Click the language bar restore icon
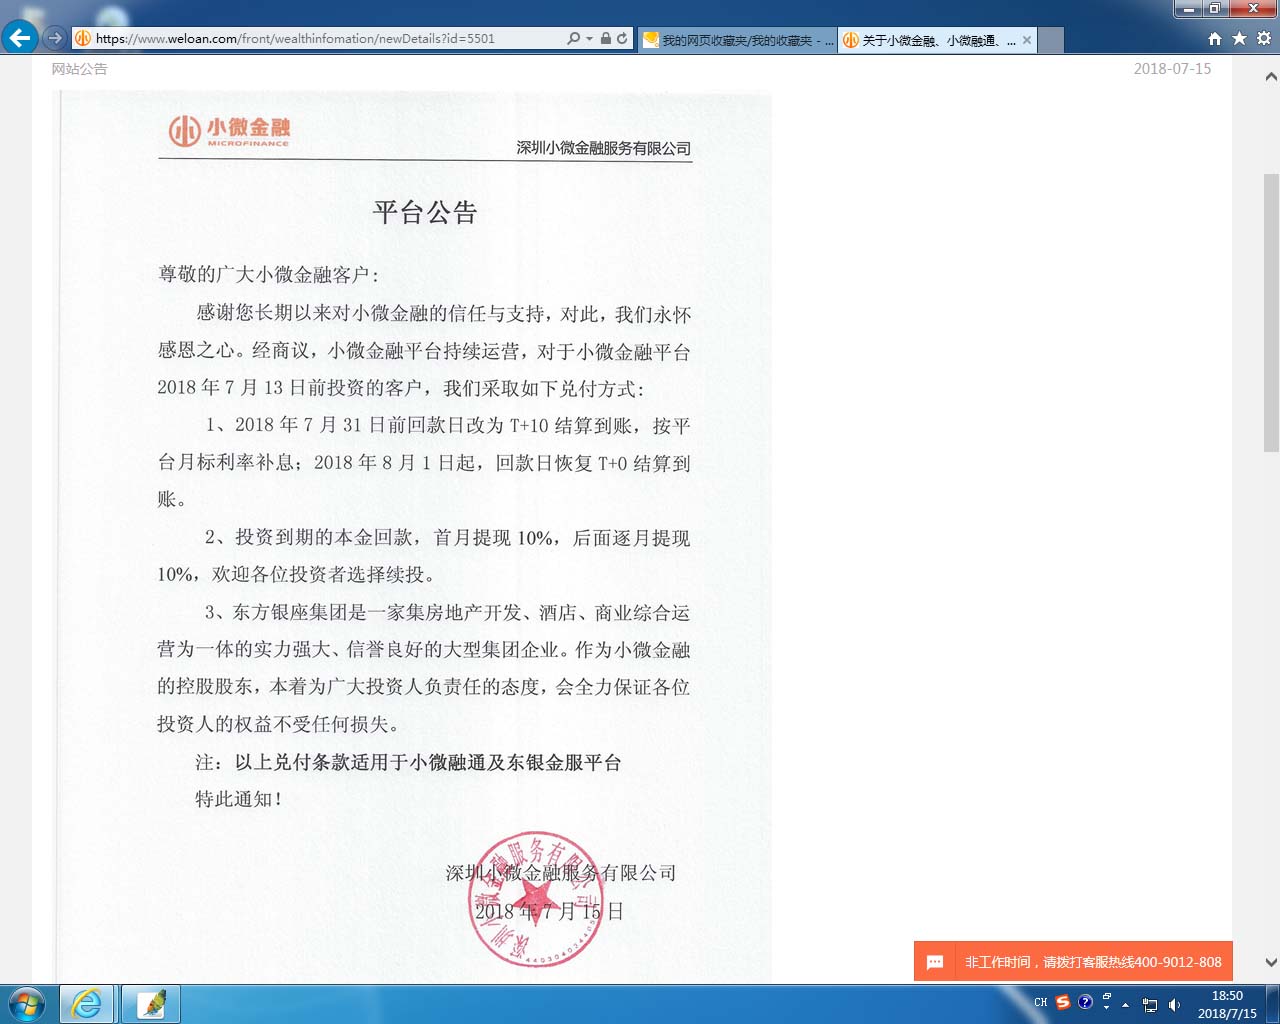Image resolution: width=1280 pixels, height=1024 pixels. [x=1107, y=996]
